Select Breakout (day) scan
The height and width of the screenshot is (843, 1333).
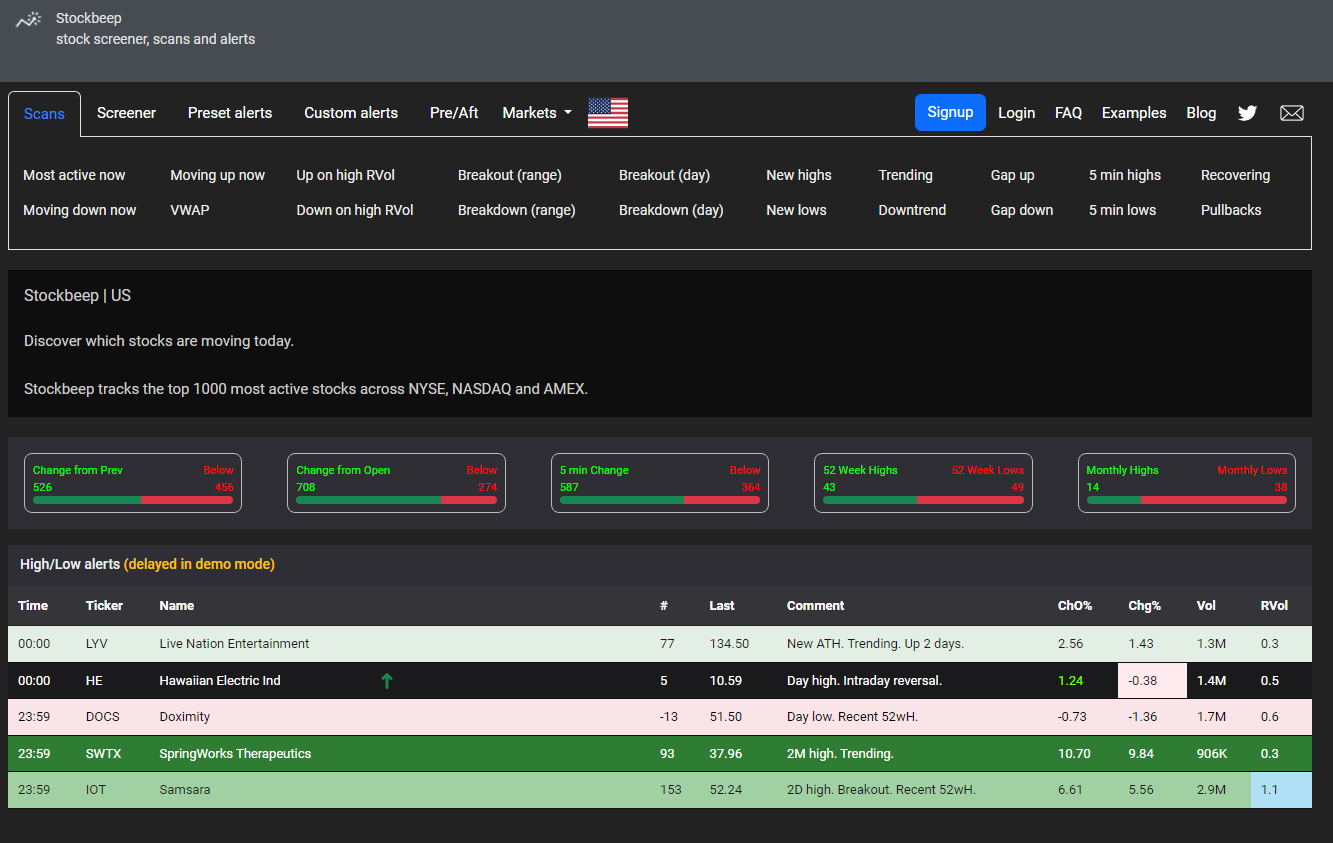(664, 175)
